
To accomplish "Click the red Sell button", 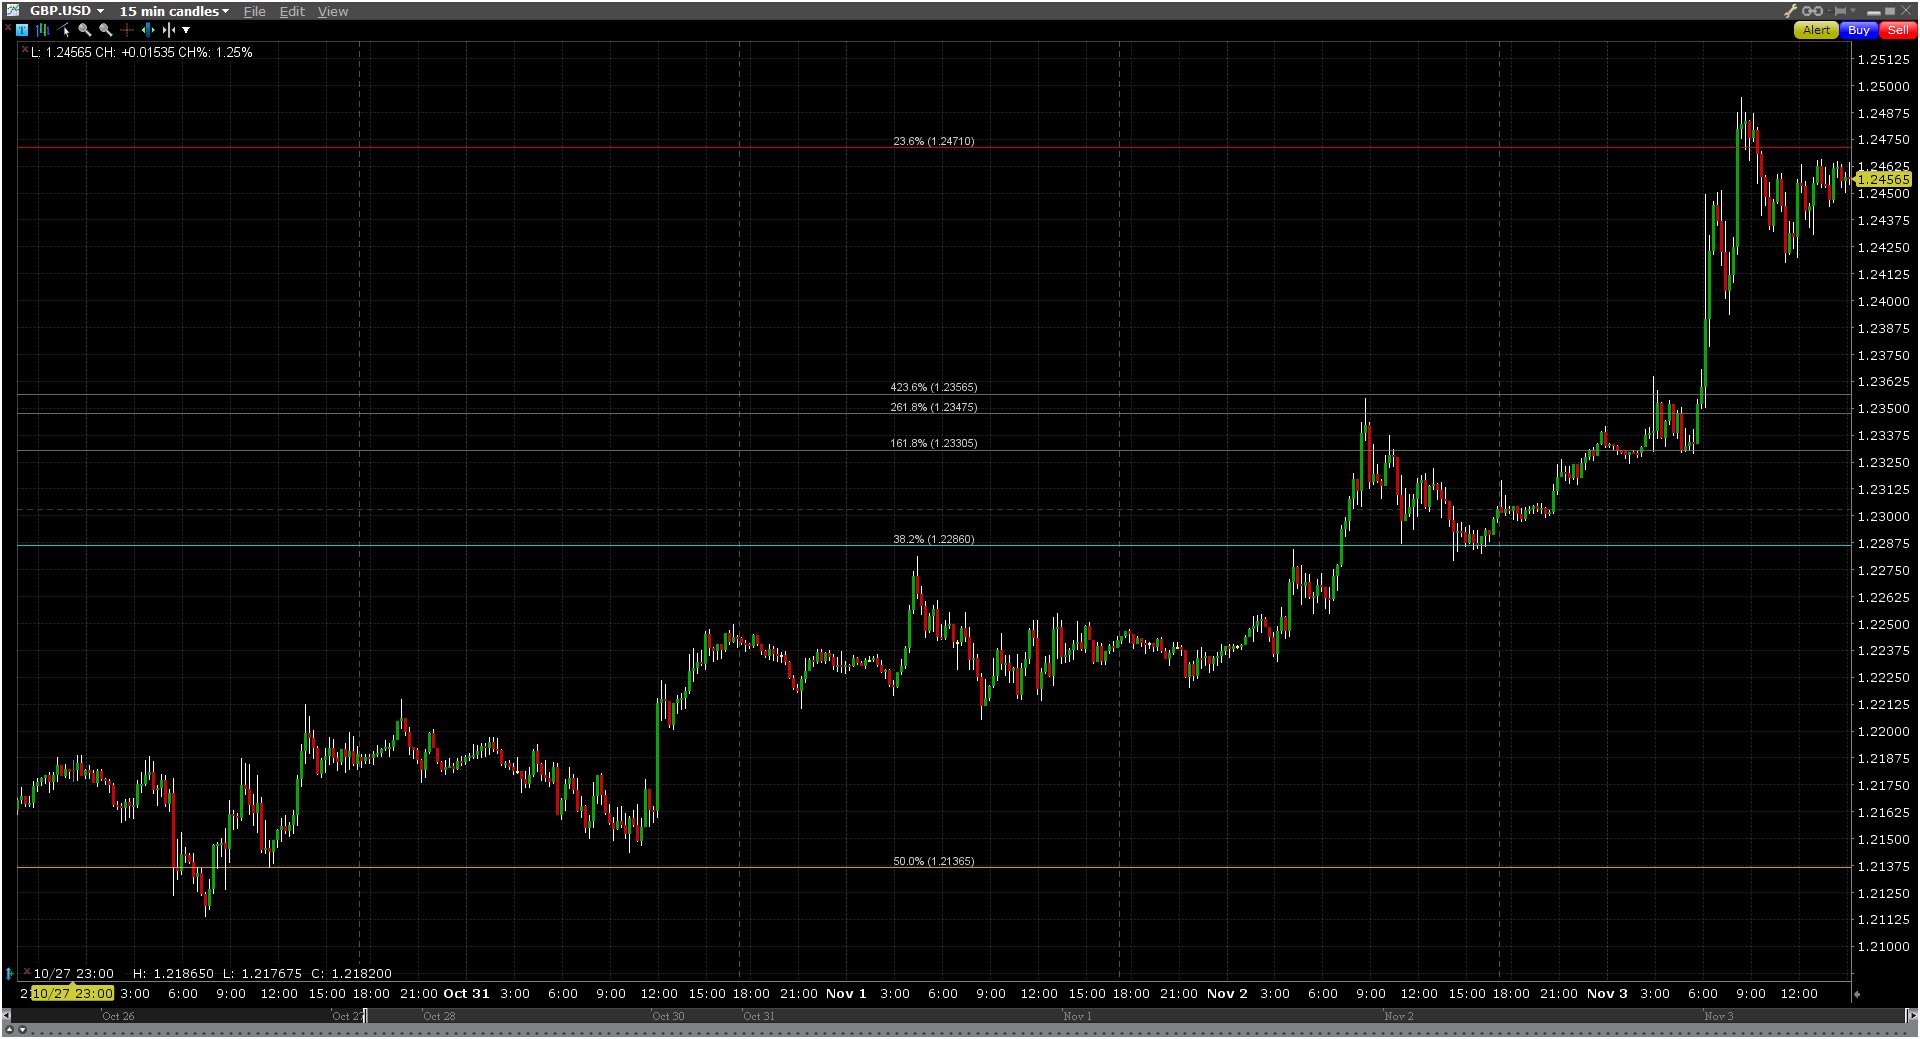I will (x=1898, y=30).
